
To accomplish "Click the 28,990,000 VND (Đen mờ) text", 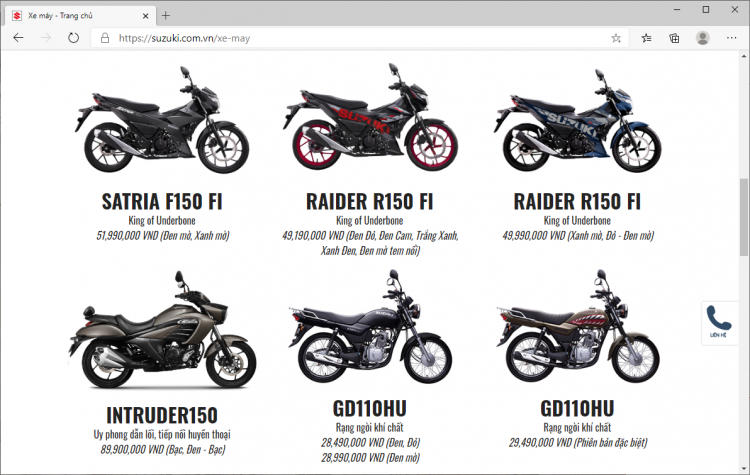I will [370, 458].
